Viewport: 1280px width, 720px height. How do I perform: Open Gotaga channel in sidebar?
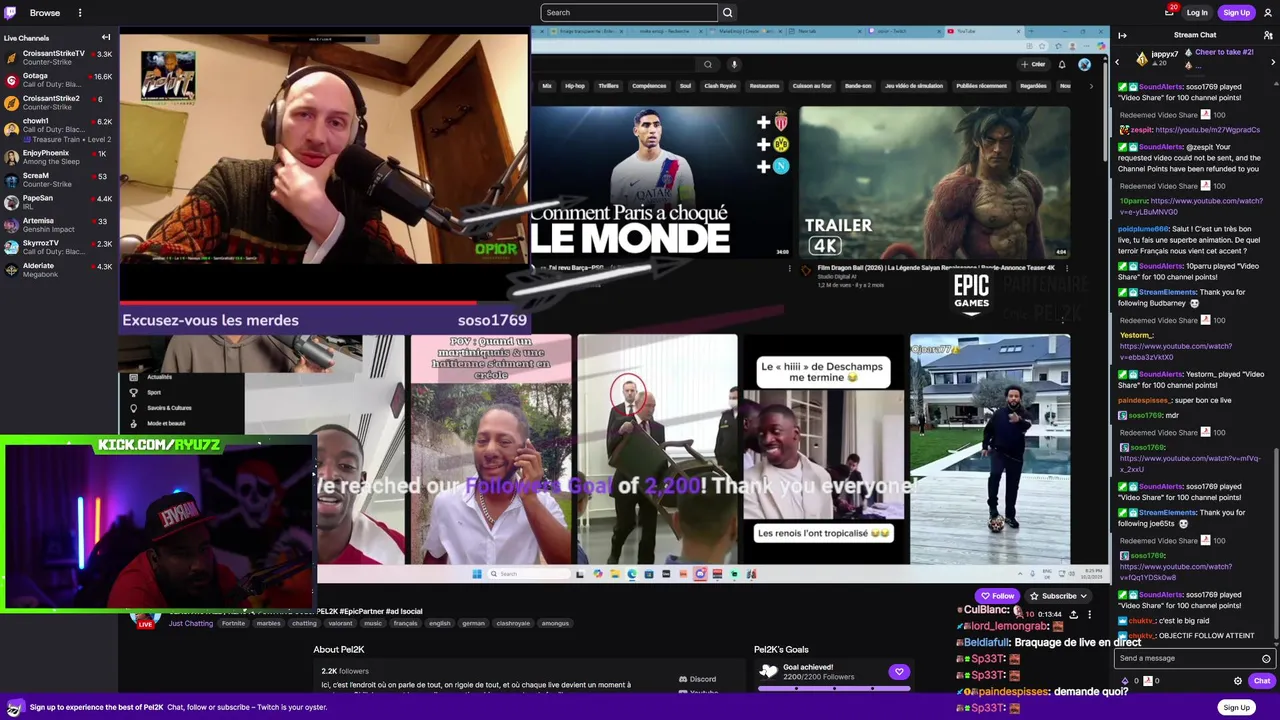tap(59, 80)
